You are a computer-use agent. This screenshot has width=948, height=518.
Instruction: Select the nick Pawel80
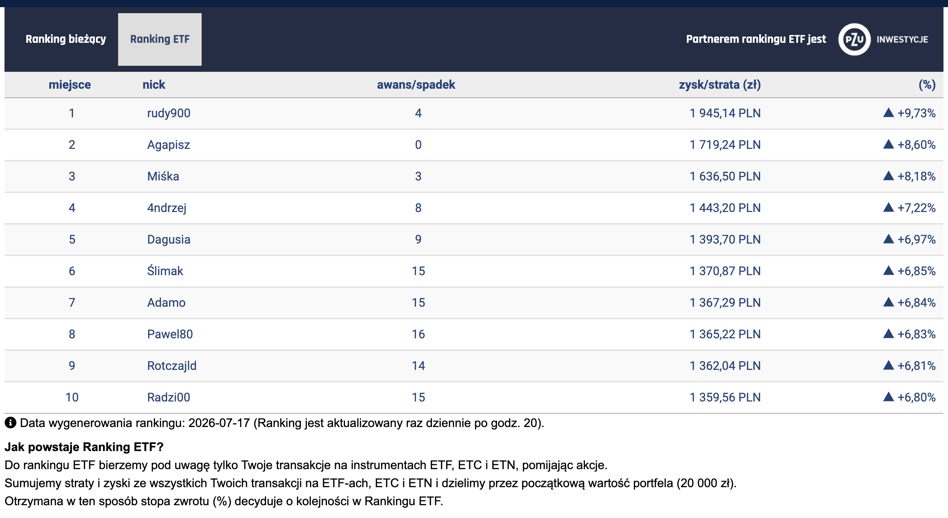click(x=170, y=334)
